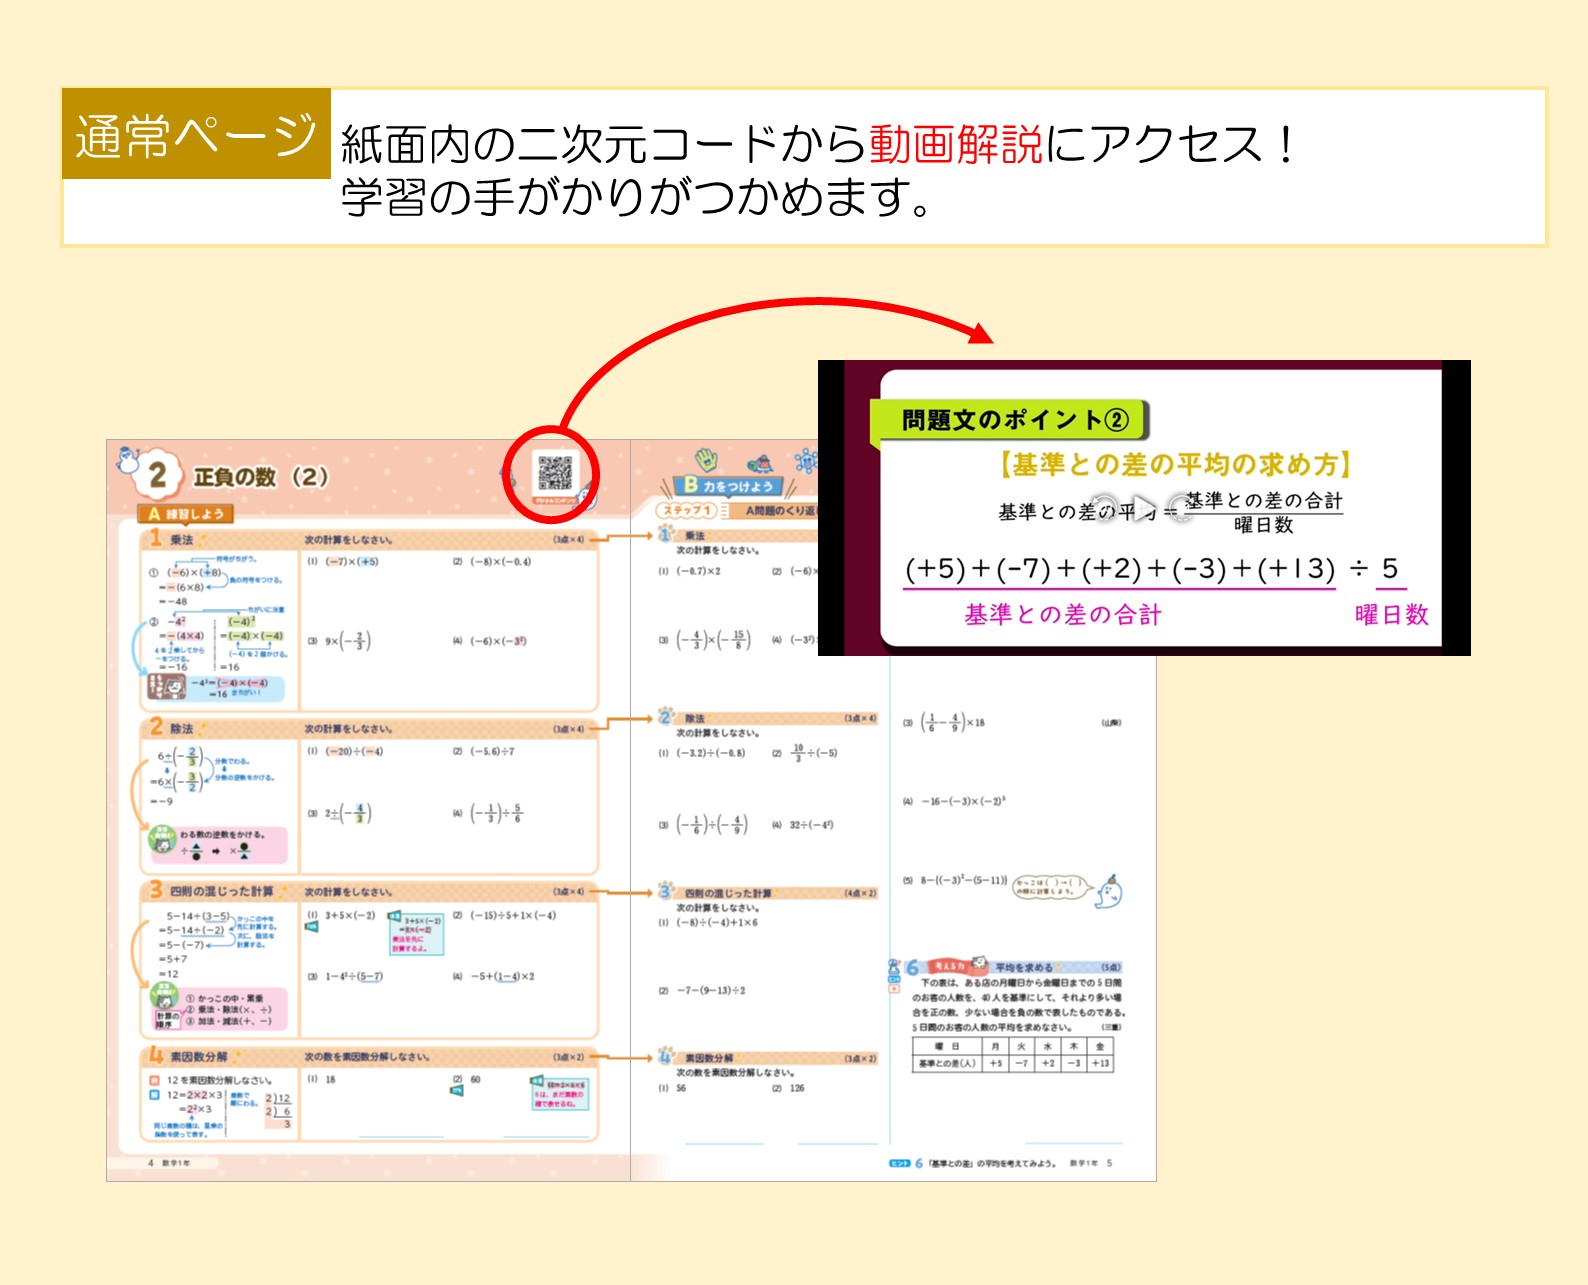The image size is (1588, 1285).
Task: Play the video explanation
Action: pyautogui.click(x=1143, y=509)
